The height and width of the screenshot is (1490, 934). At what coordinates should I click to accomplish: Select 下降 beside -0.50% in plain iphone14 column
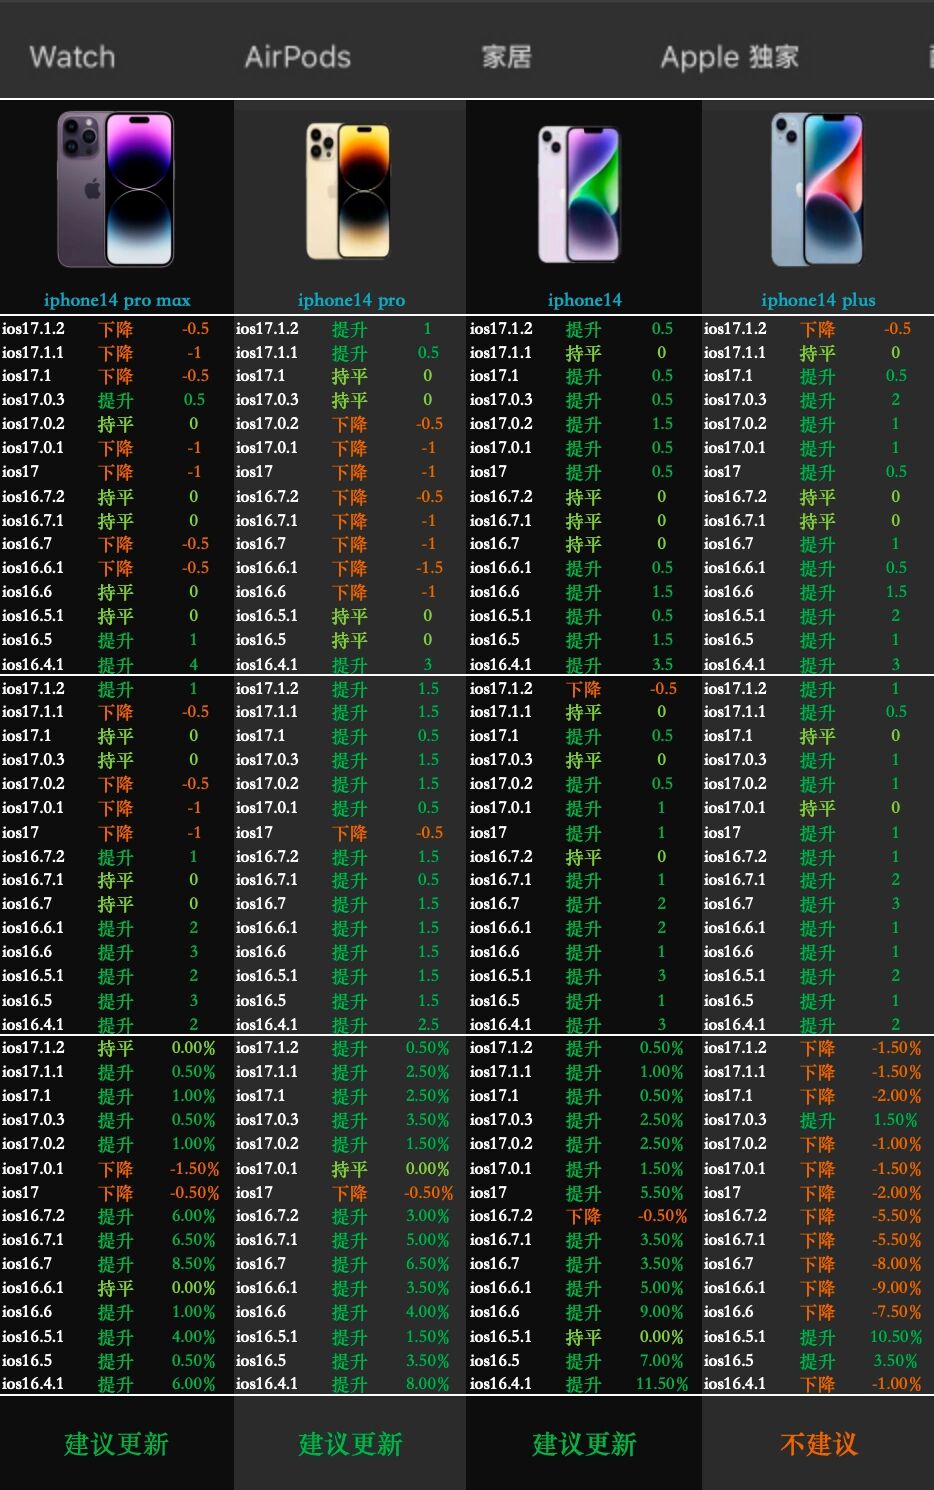583,1217
